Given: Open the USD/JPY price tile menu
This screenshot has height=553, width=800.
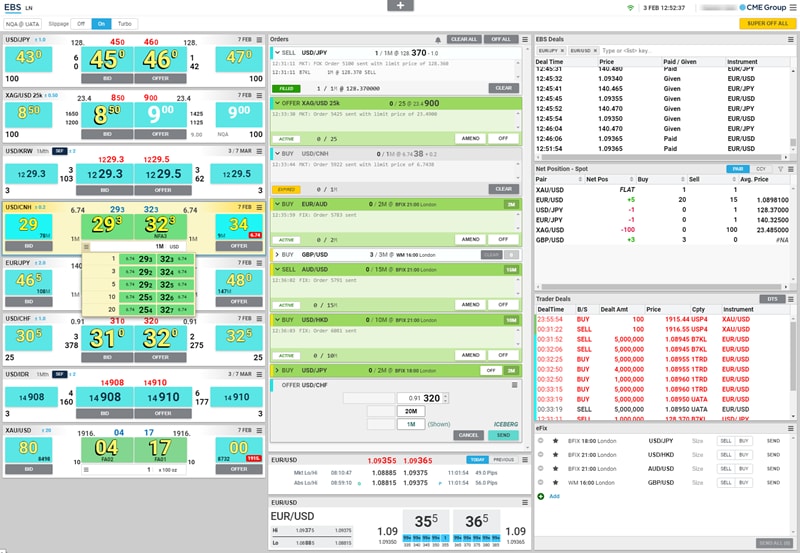Looking at the screenshot, I should click(259, 39).
